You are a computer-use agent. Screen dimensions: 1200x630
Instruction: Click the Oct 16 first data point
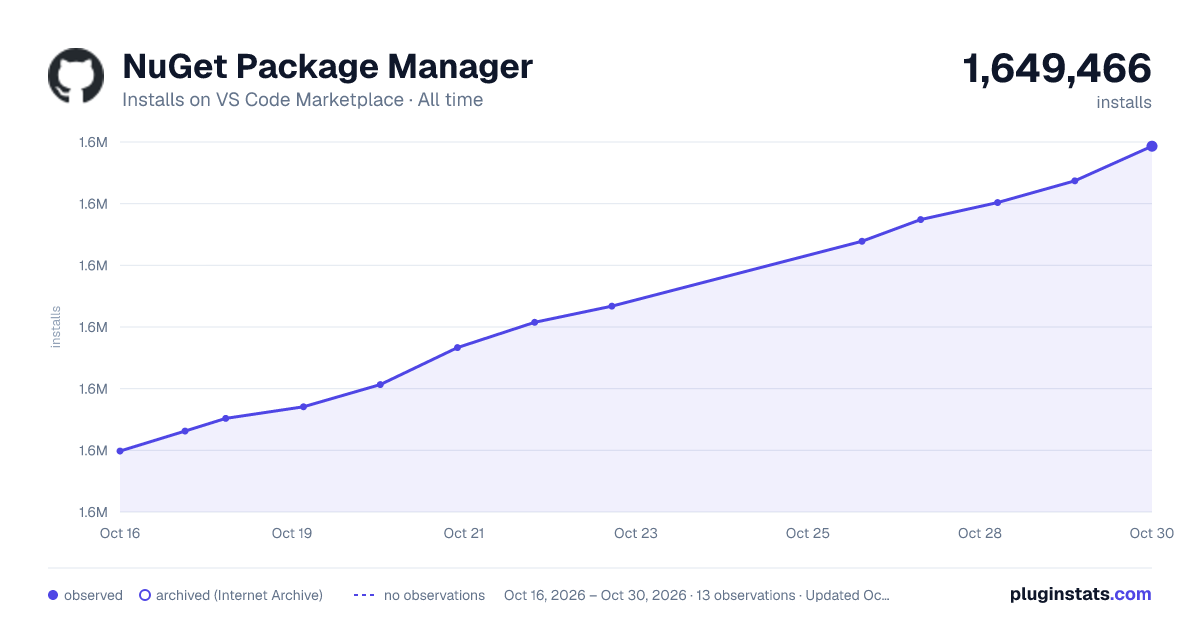click(120, 451)
